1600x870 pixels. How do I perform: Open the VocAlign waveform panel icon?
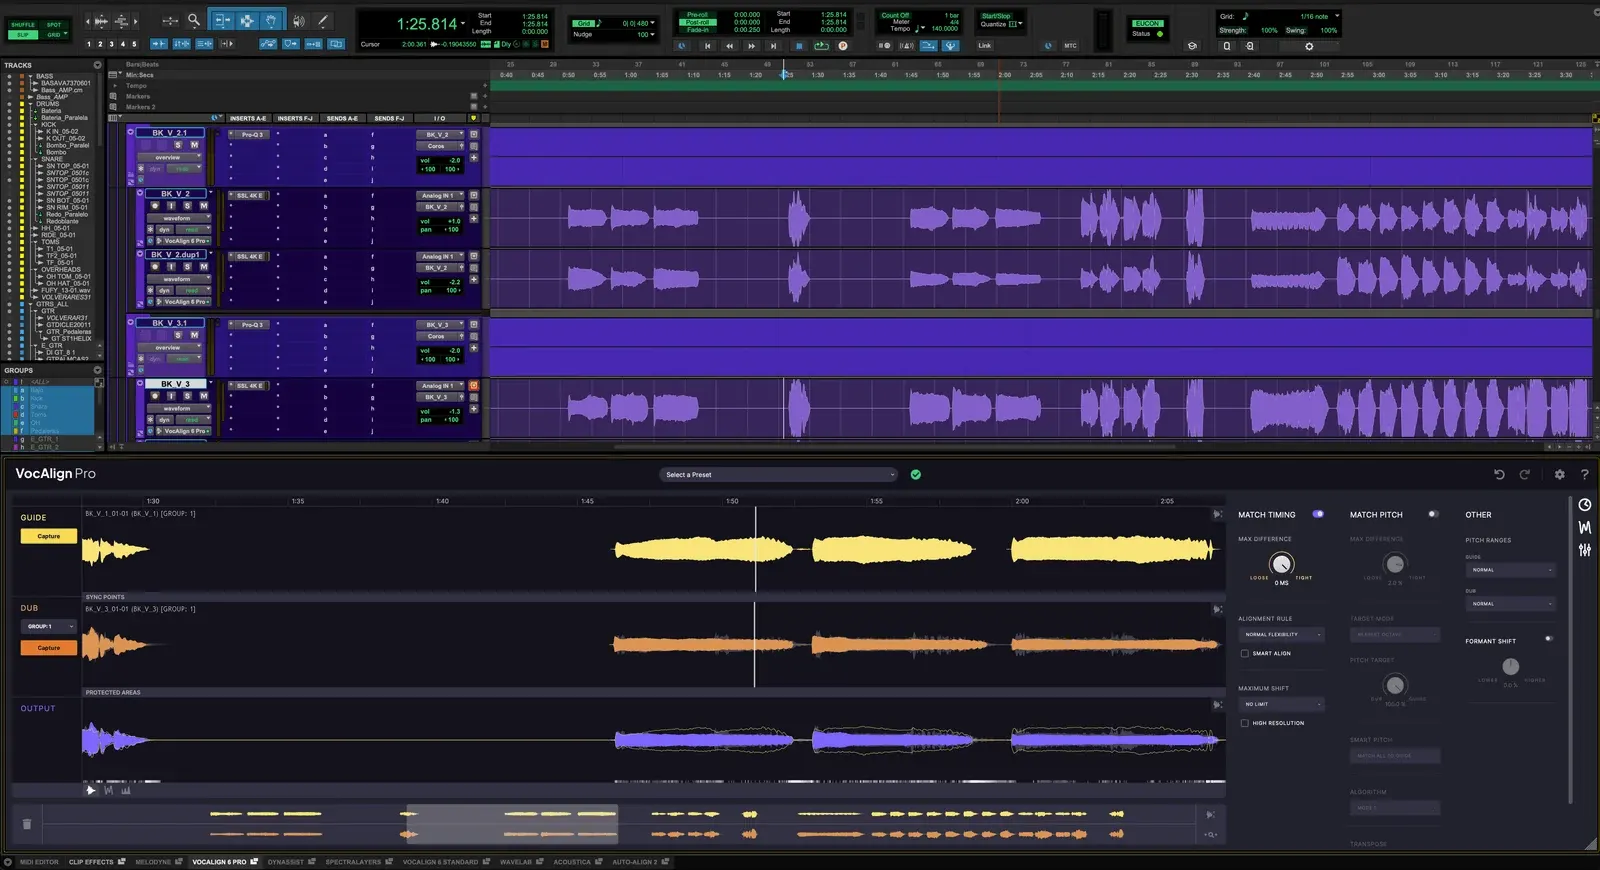[1585, 527]
